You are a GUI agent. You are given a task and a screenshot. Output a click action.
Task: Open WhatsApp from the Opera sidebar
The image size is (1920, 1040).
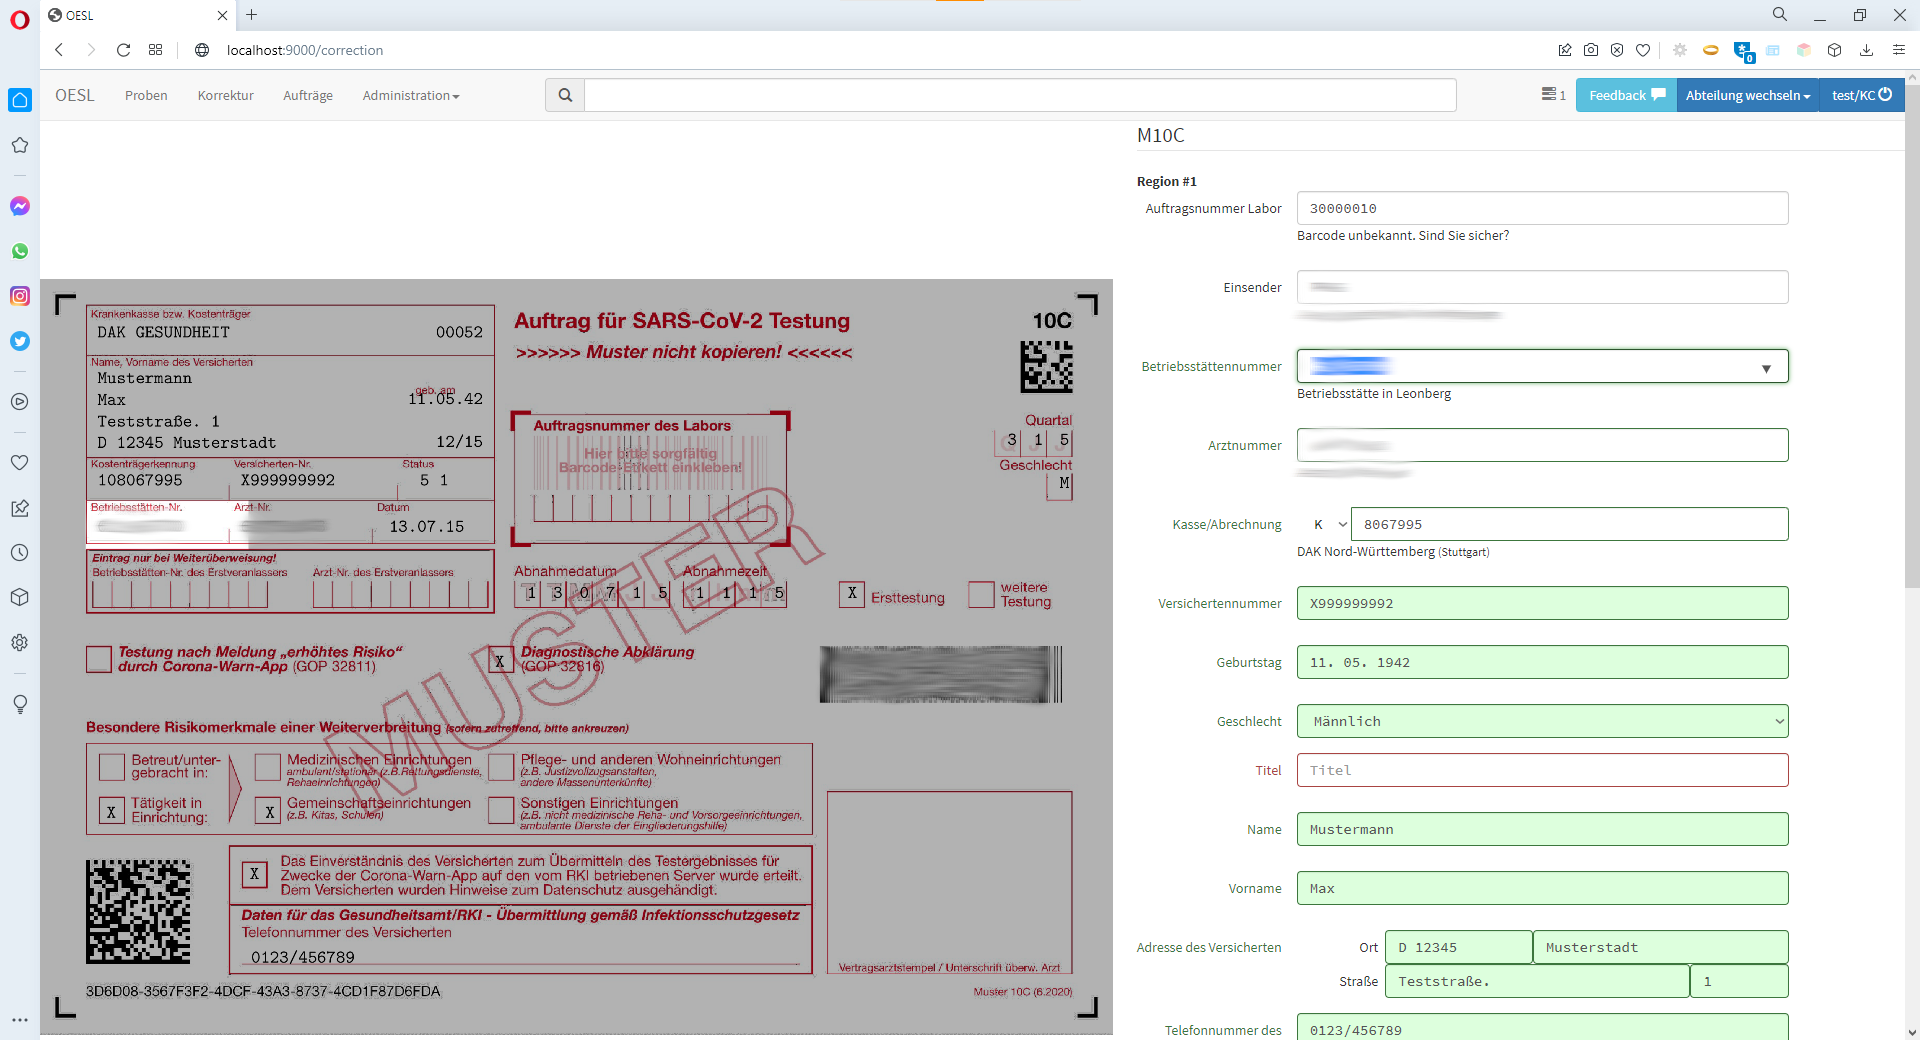click(x=20, y=251)
